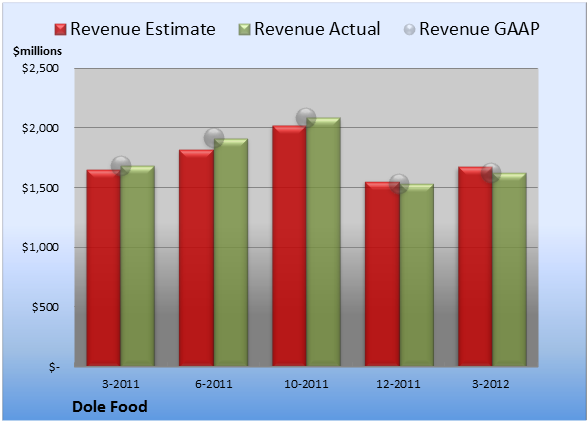Select the red estimate bar for 6-2011

tap(196, 258)
